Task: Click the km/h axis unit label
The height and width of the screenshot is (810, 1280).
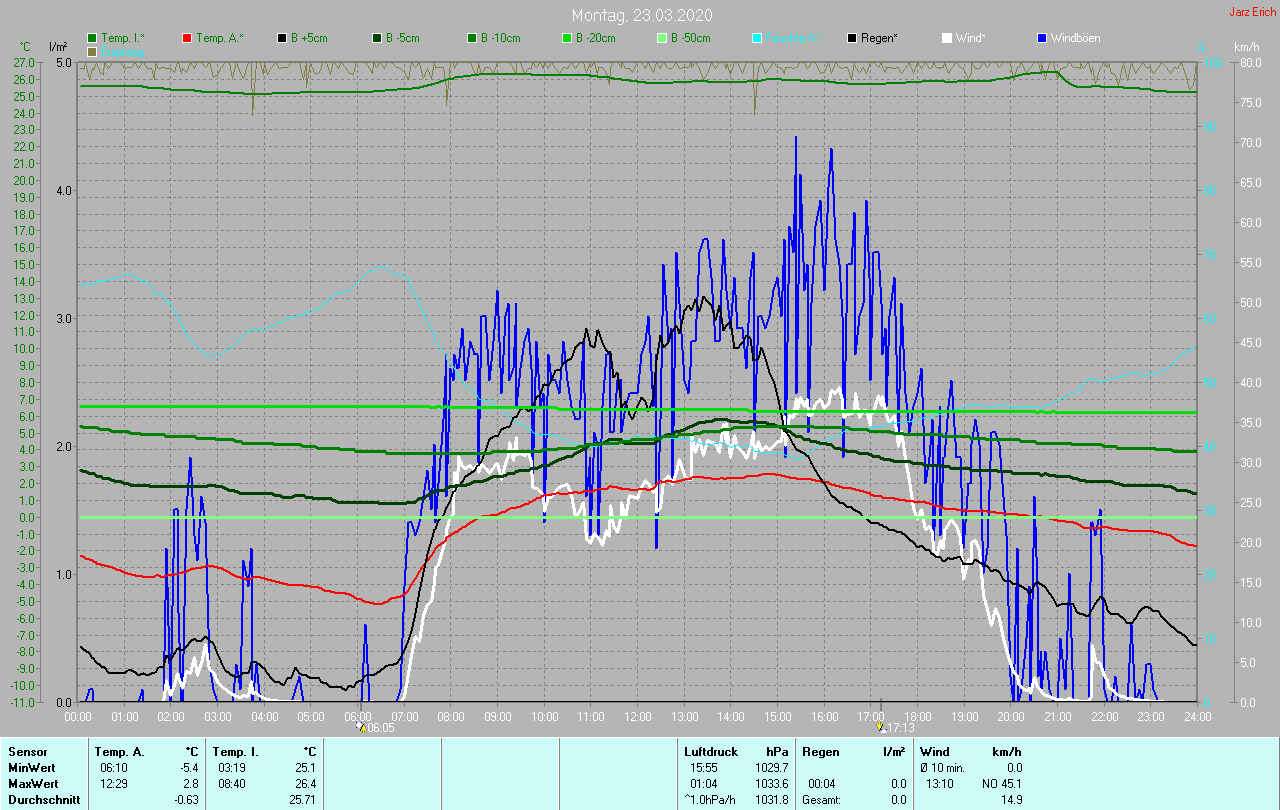Action: (1246, 47)
